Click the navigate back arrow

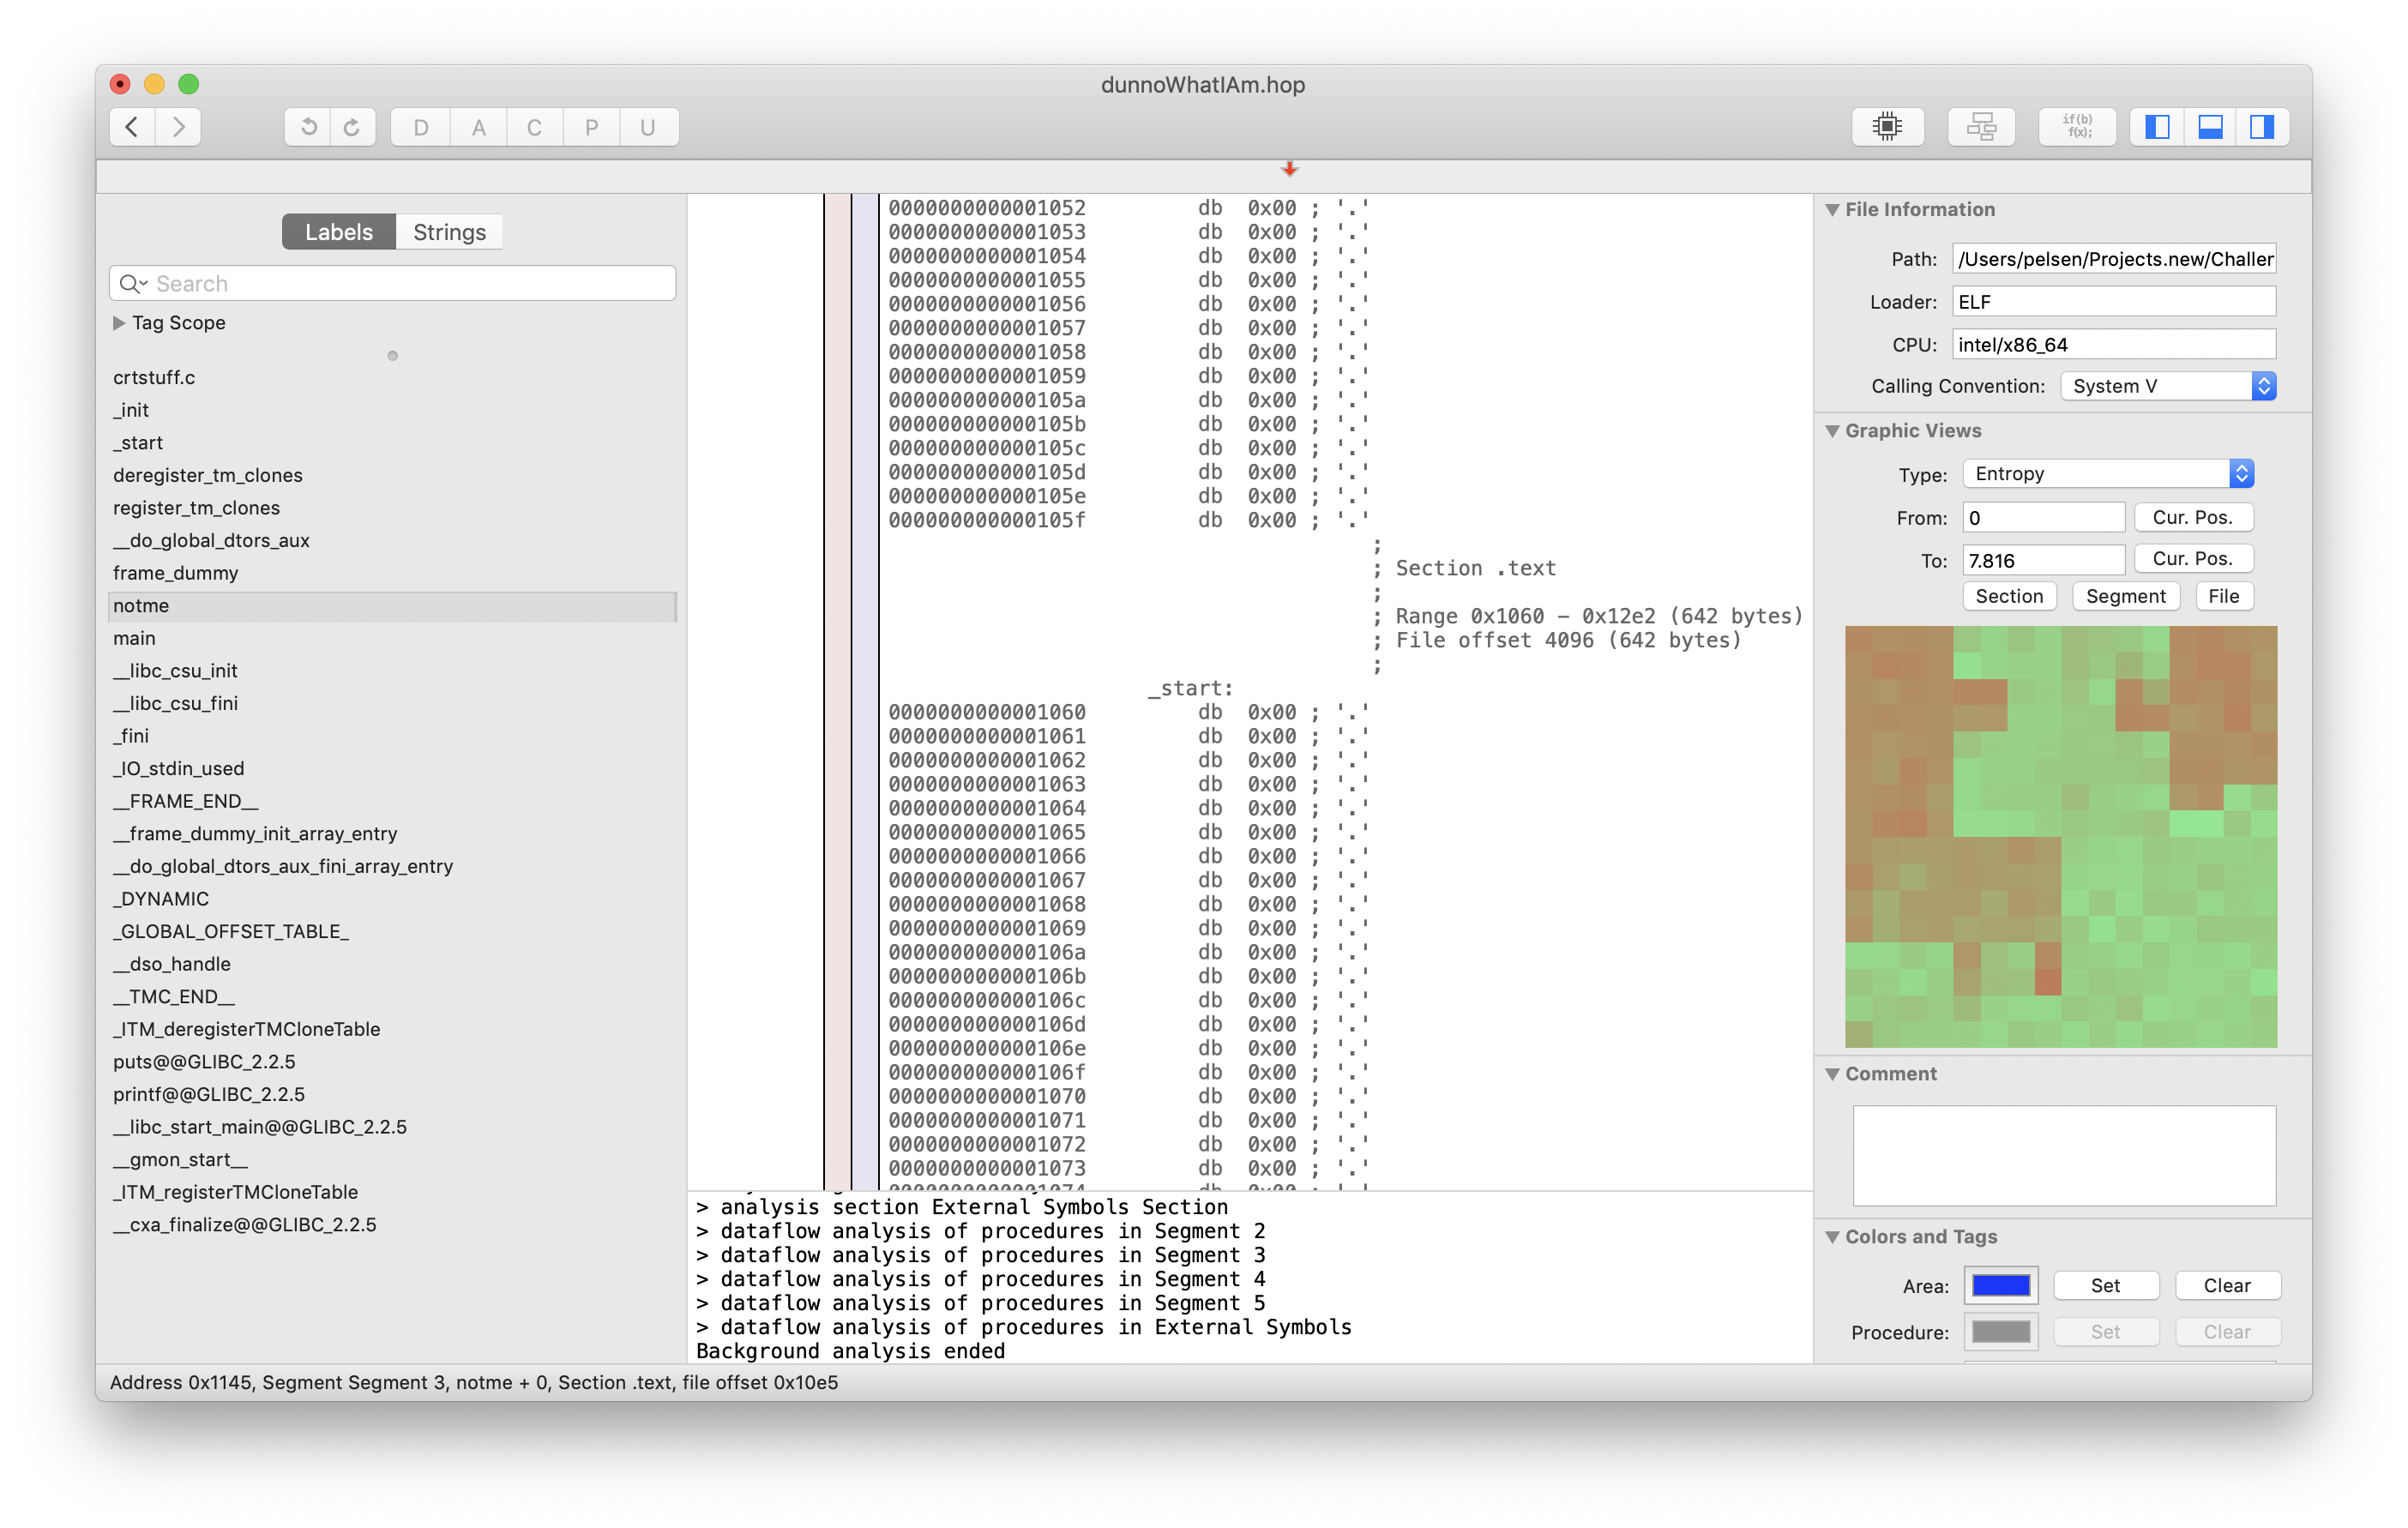pos(132,127)
